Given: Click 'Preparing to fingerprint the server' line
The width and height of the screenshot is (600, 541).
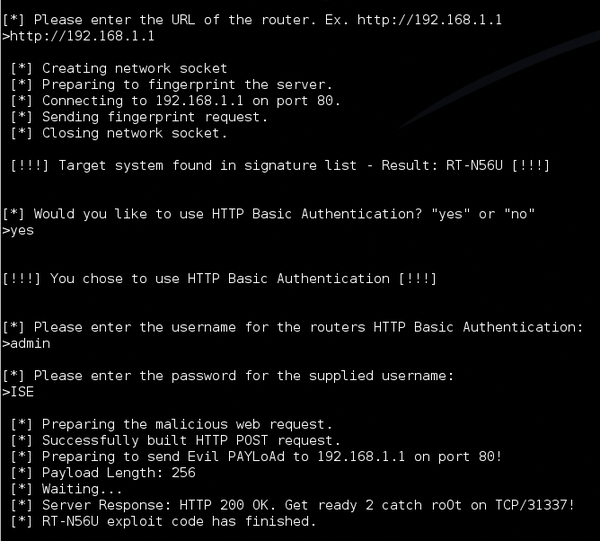Looking at the screenshot, I should (x=171, y=85).
